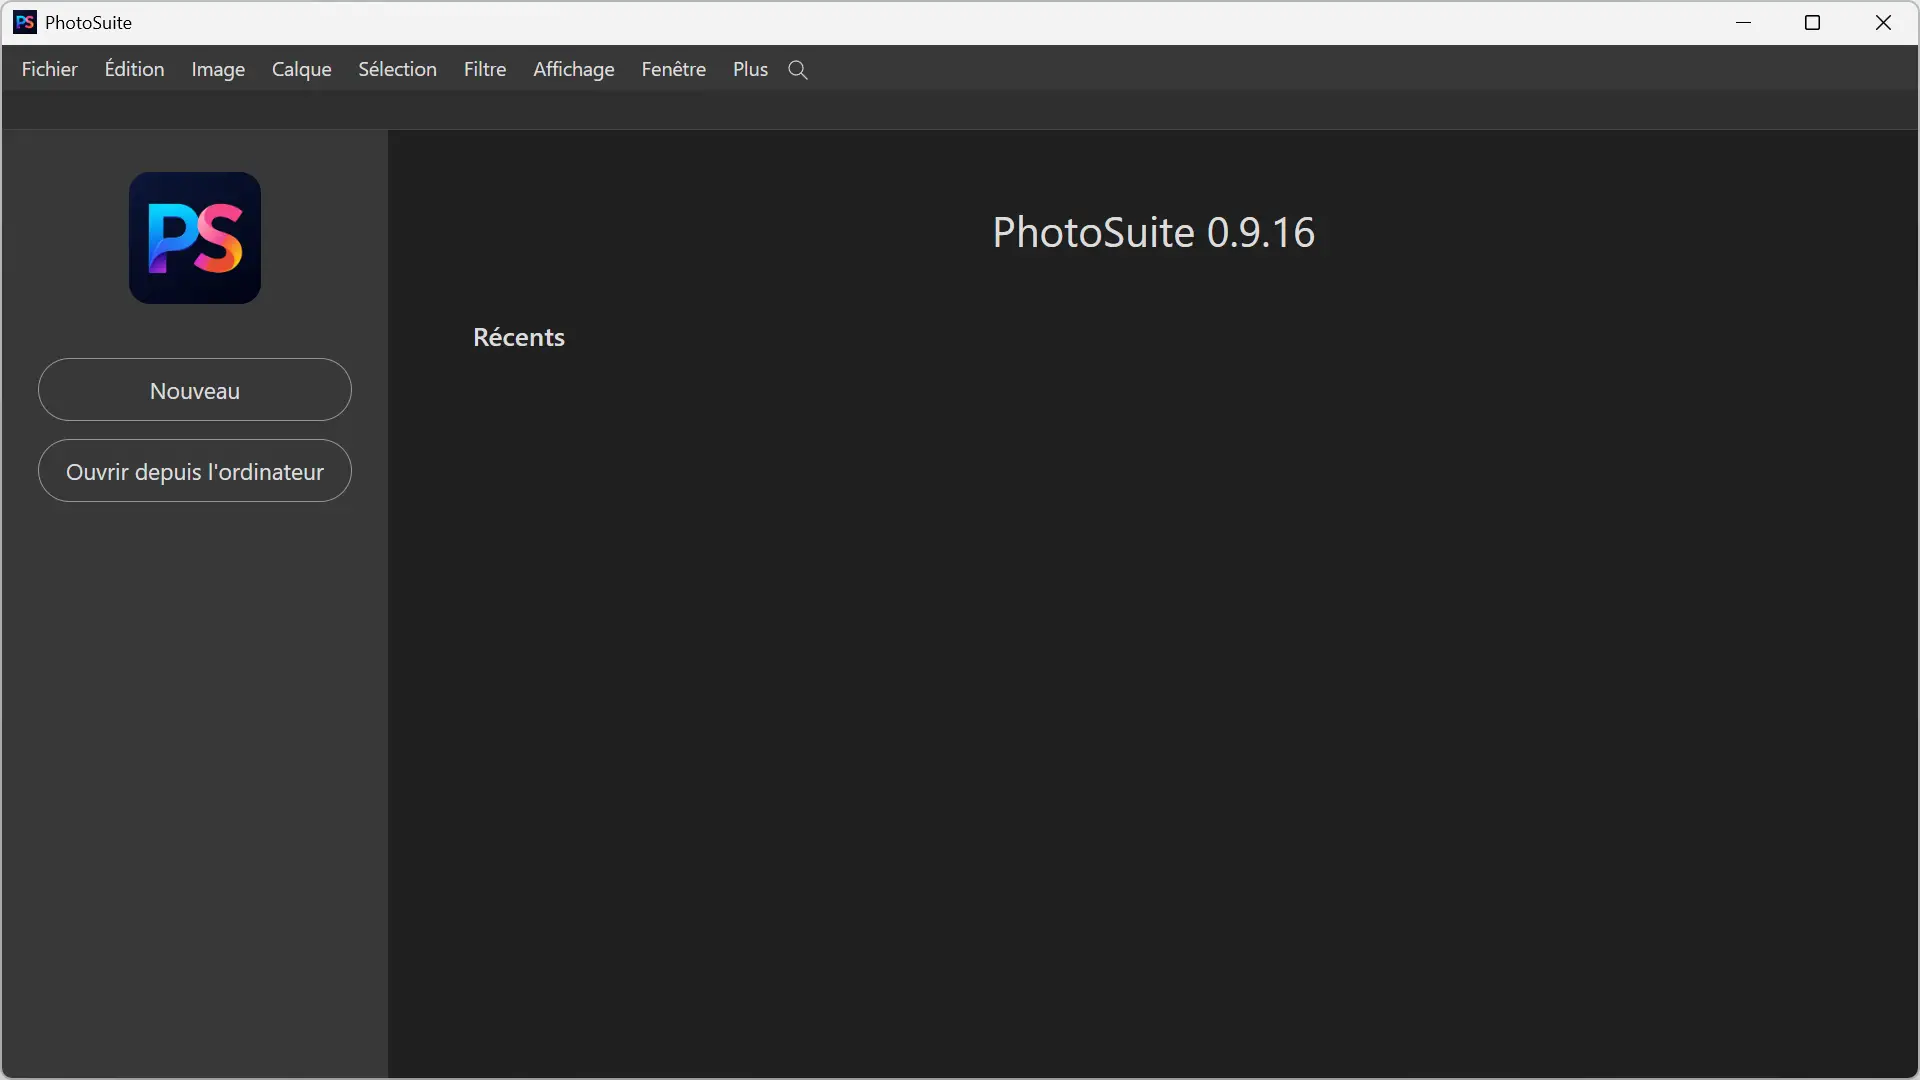Minimize the PhotoSuite window
This screenshot has width=1920, height=1080.
[1744, 22]
